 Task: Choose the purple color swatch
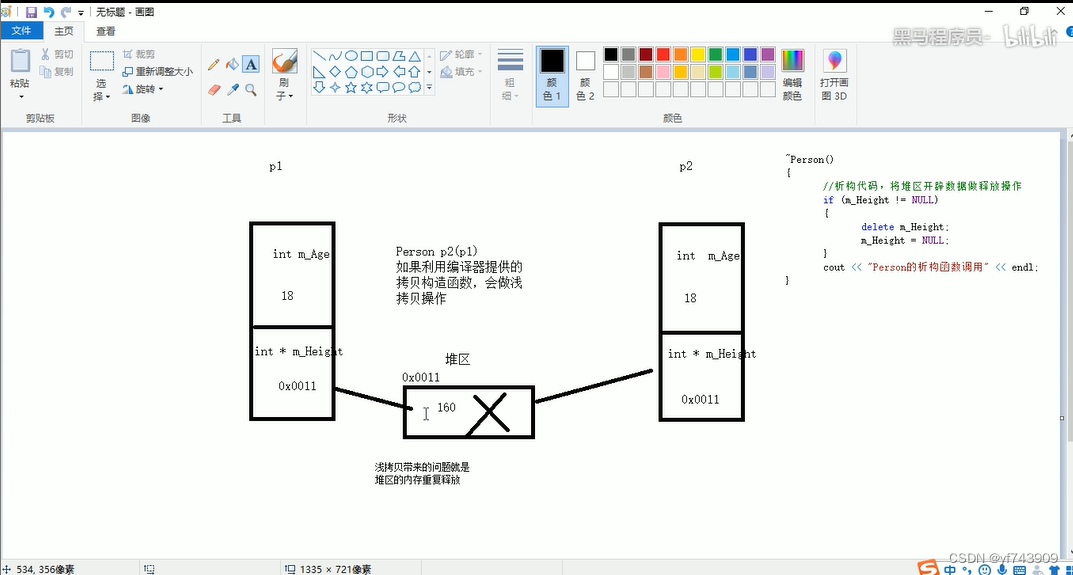click(768, 54)
